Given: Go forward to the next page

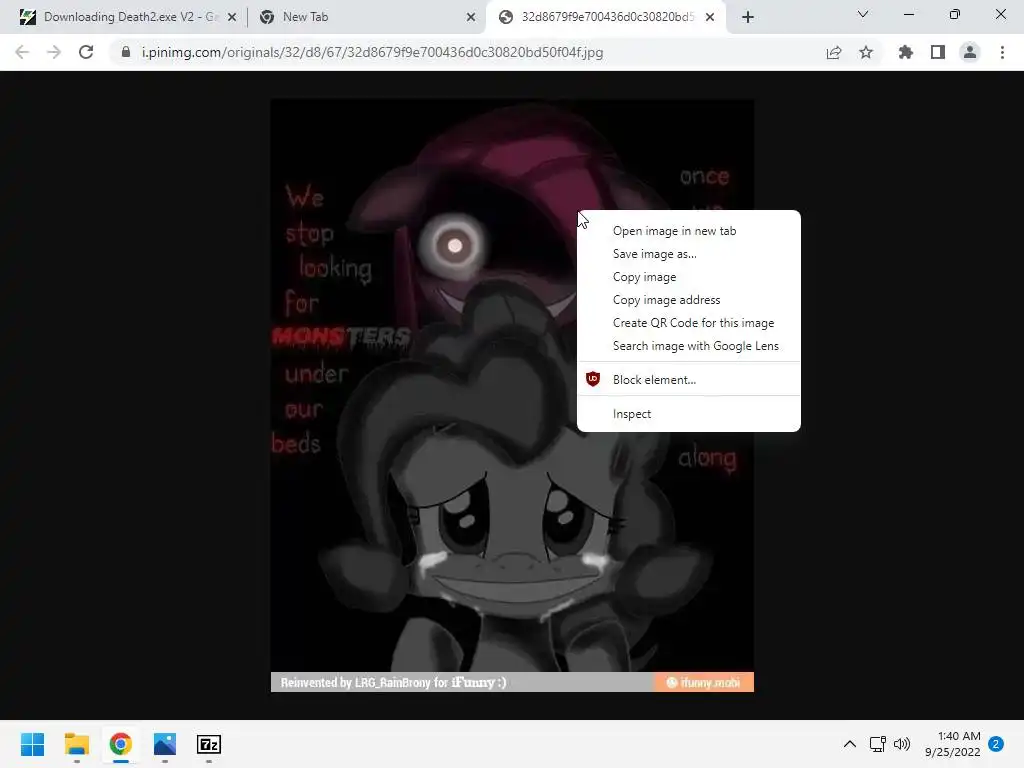Looking at the screenshot, I should (54, 52).
